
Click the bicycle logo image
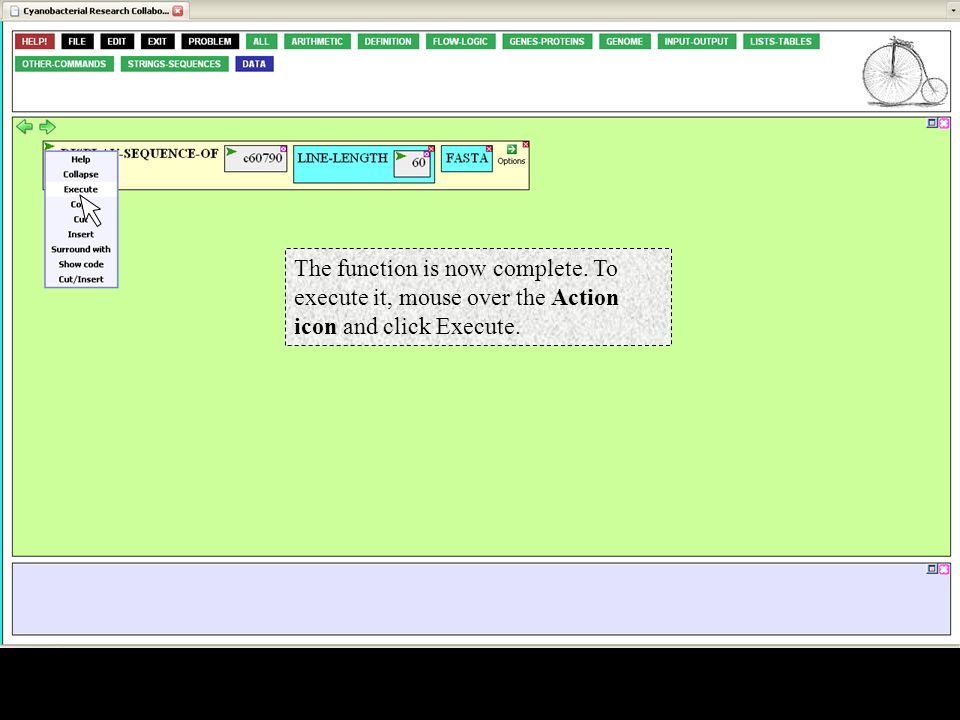905,72
